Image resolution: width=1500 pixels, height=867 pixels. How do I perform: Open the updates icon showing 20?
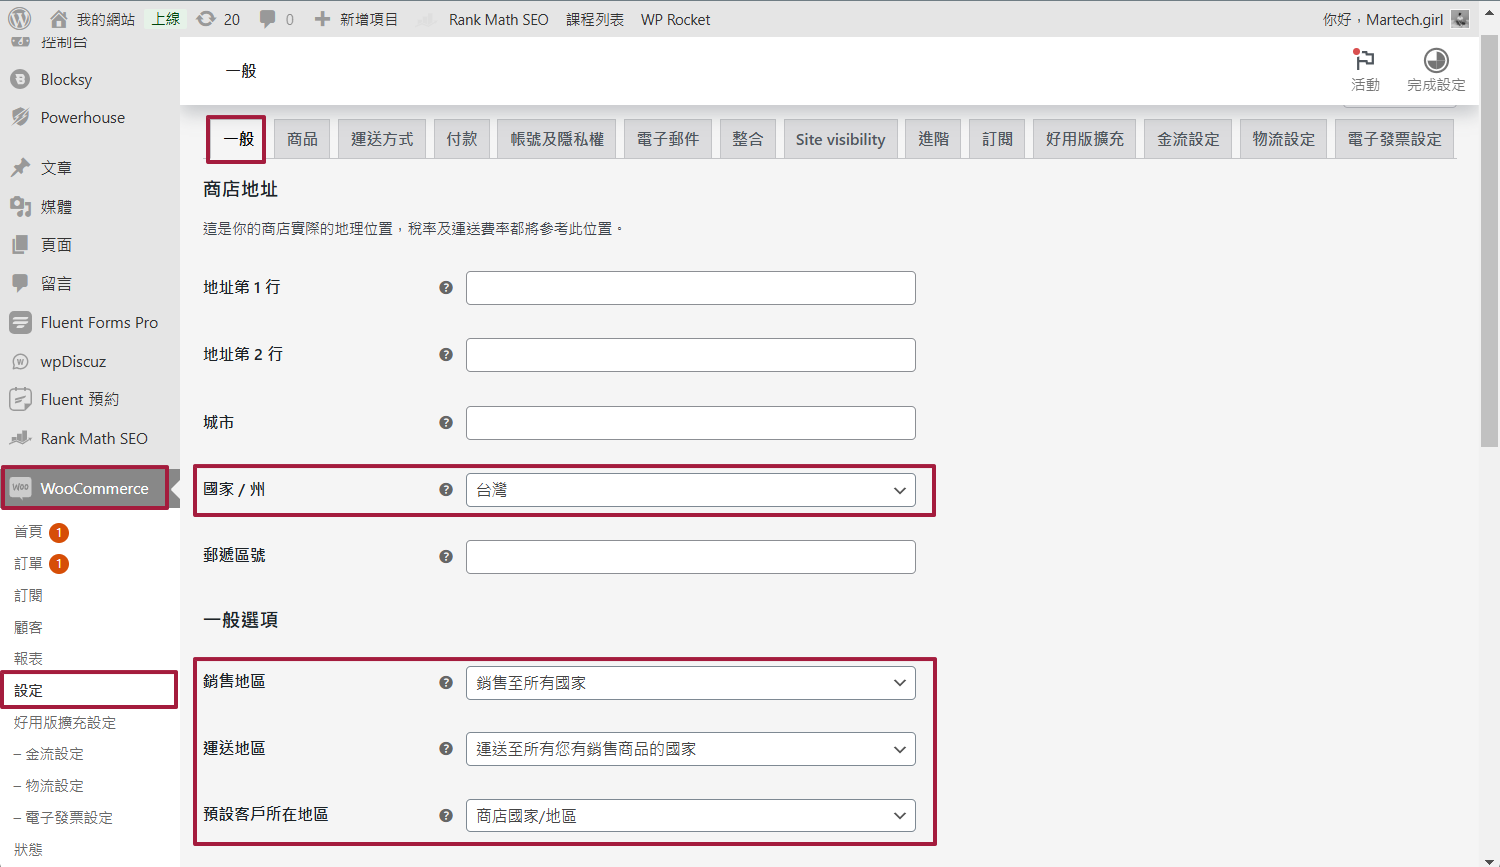tap(207, 19)
